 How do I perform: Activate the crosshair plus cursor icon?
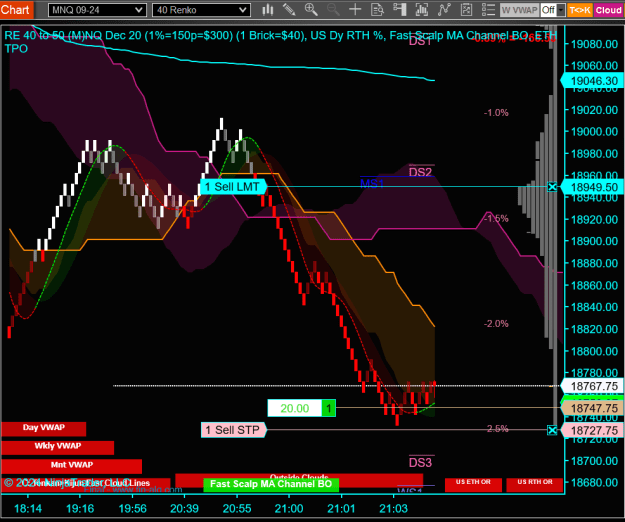[355, 10]
